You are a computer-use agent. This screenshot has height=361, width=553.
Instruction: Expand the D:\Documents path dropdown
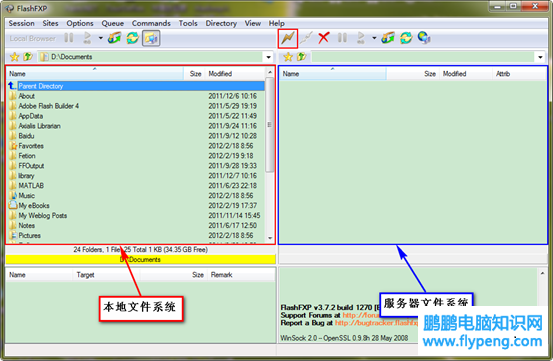(x=268, y=57)
